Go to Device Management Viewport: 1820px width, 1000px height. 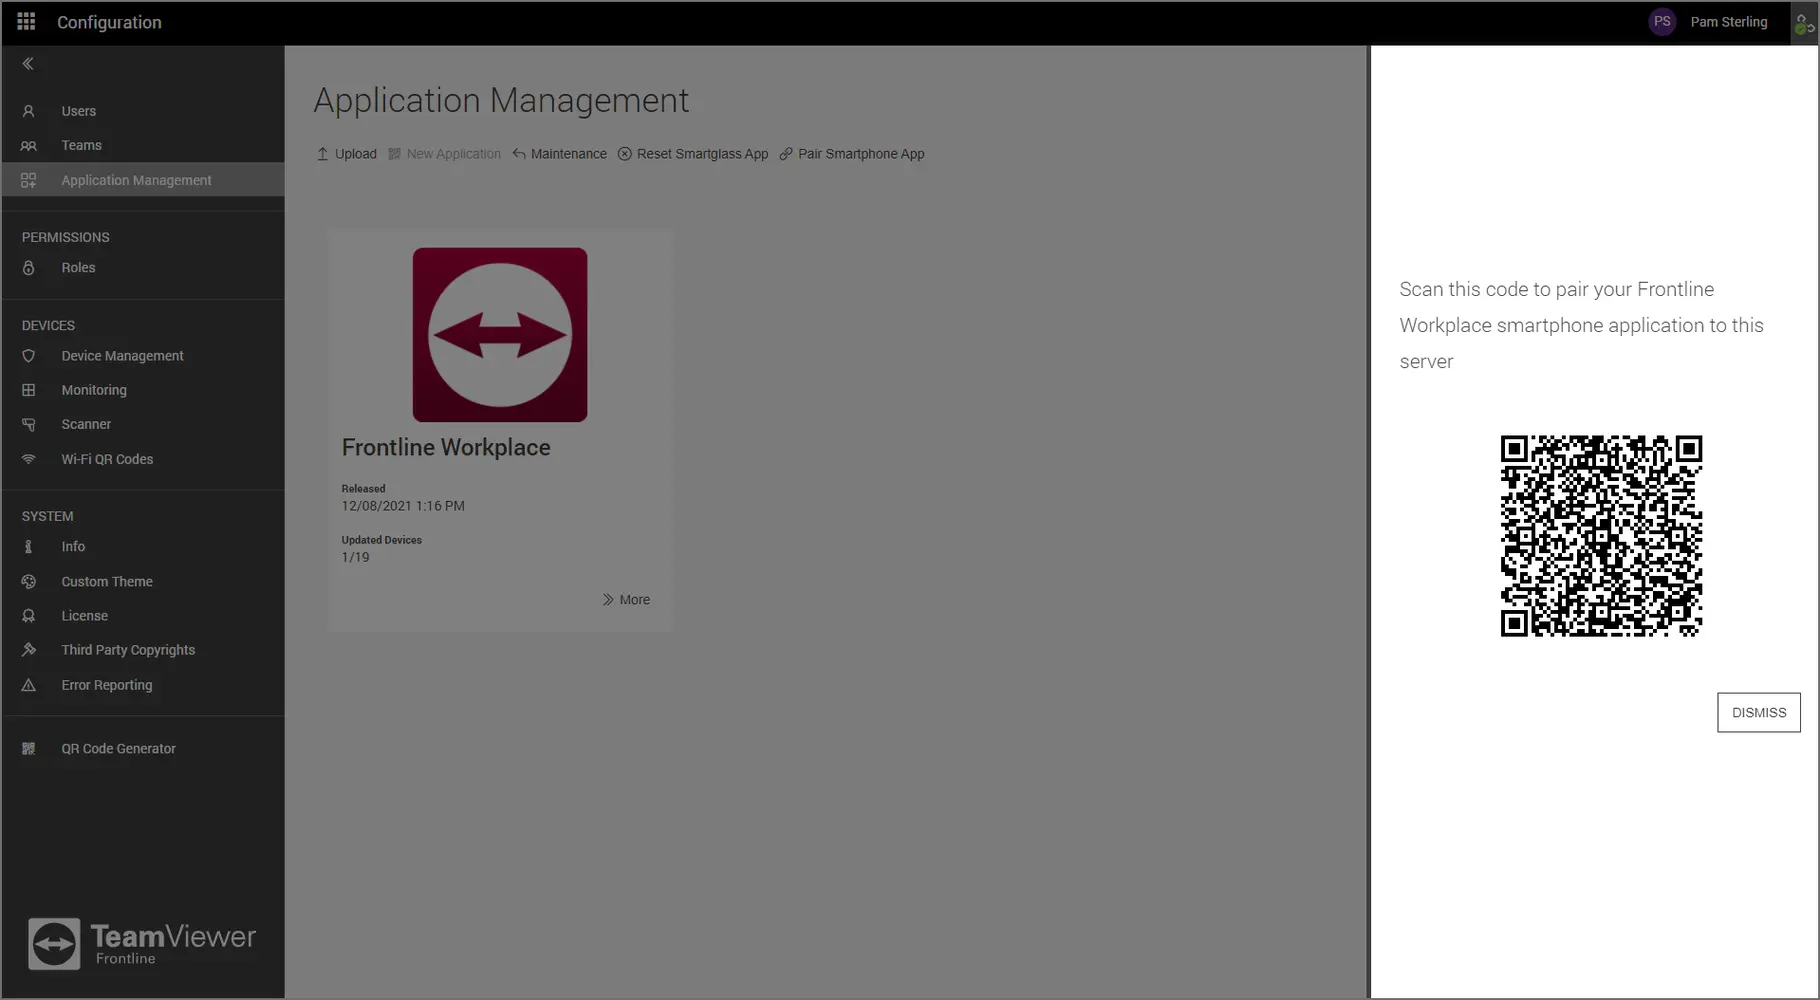(143, 356)
